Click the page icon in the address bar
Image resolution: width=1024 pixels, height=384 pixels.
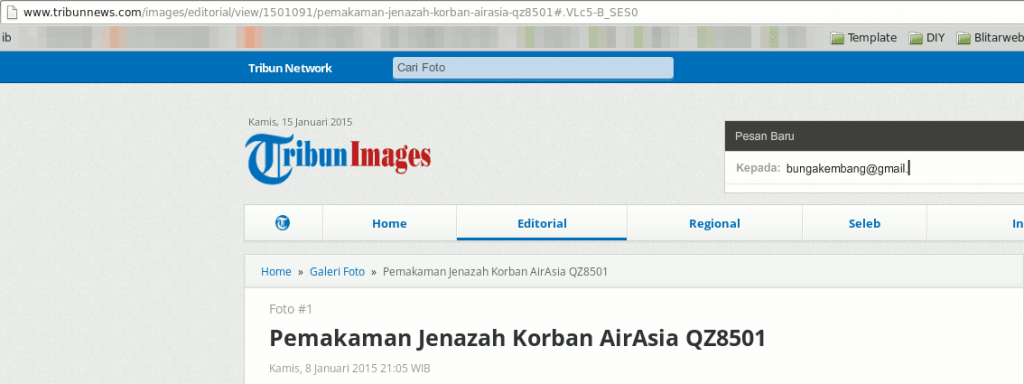pyautogui.click(x=11, y=12)
